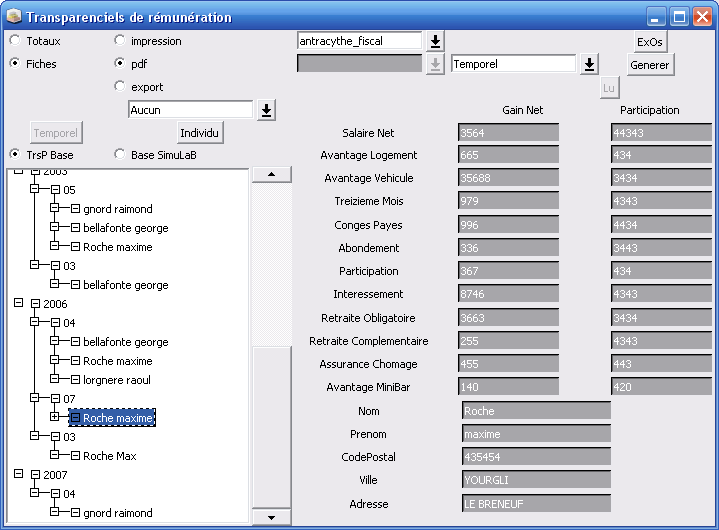The height and width of the screenshot is (530, 719).
Task: Click the download arrow beside antracythe_fiscal field
Action: pyautogui.click(x=435, y=41)
